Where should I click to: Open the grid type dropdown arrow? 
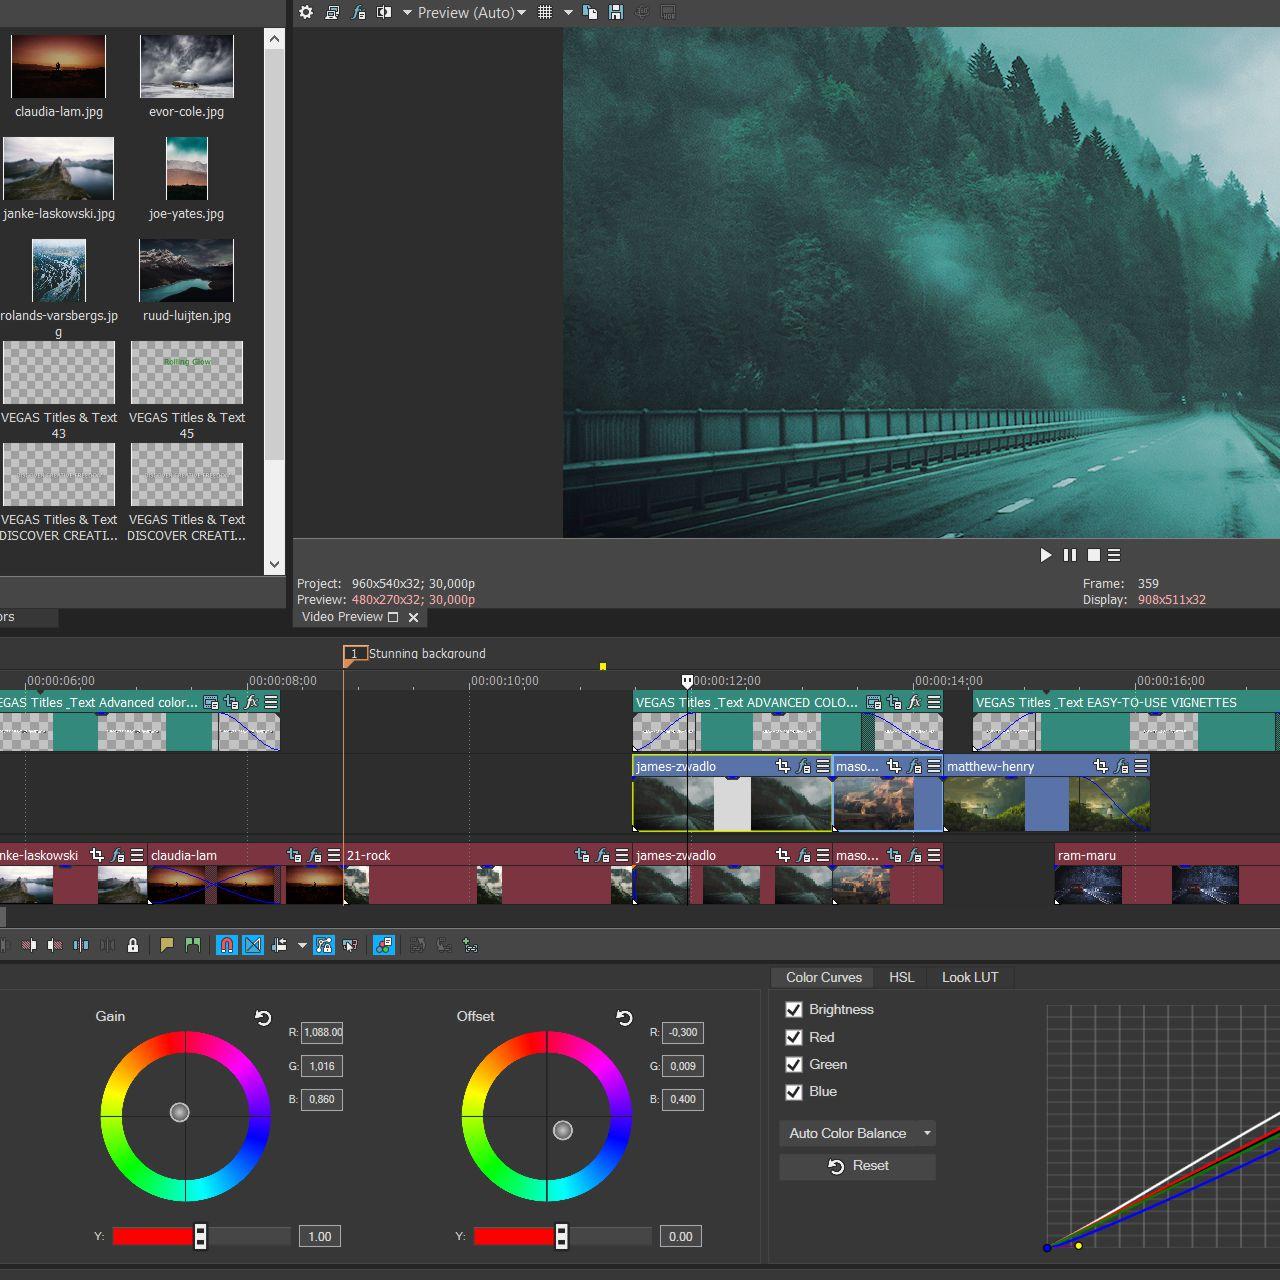pos(567,13)
